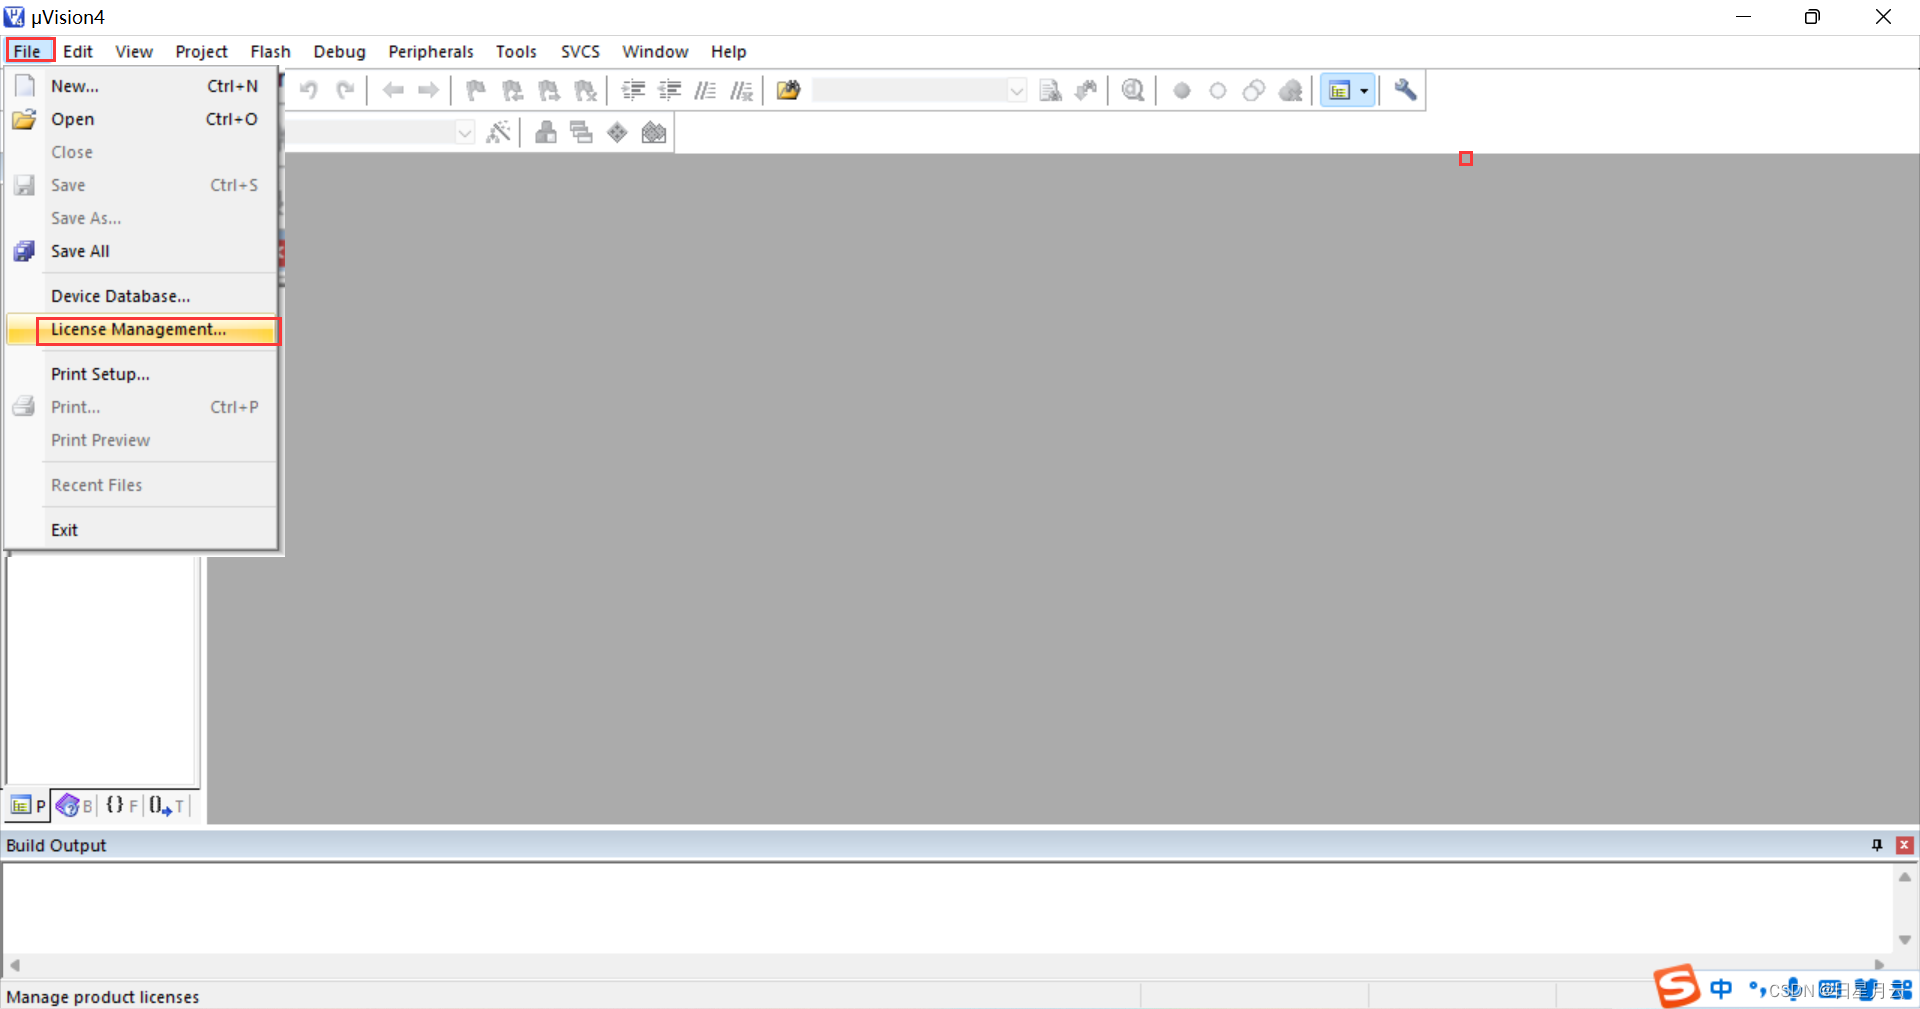Select Print Setup... menu entry

pos(142,374)
